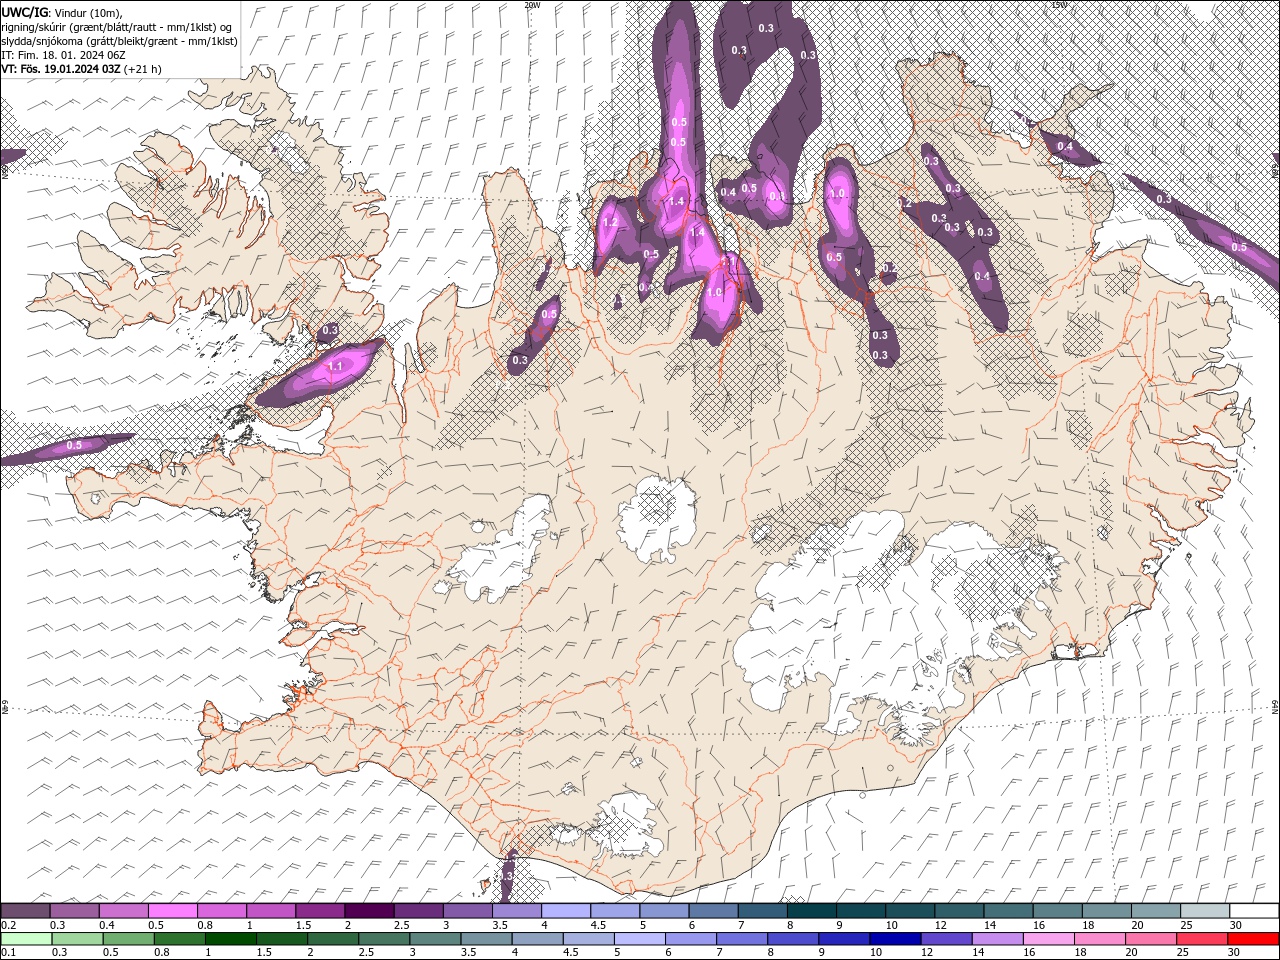Click the 15W longitude label
The height and width of the screenshot is (960, 1280).
click(1059, 5)
